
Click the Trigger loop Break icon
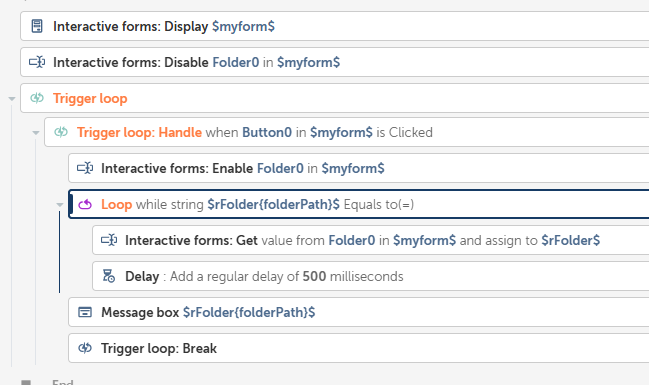[x=85, y=348]
